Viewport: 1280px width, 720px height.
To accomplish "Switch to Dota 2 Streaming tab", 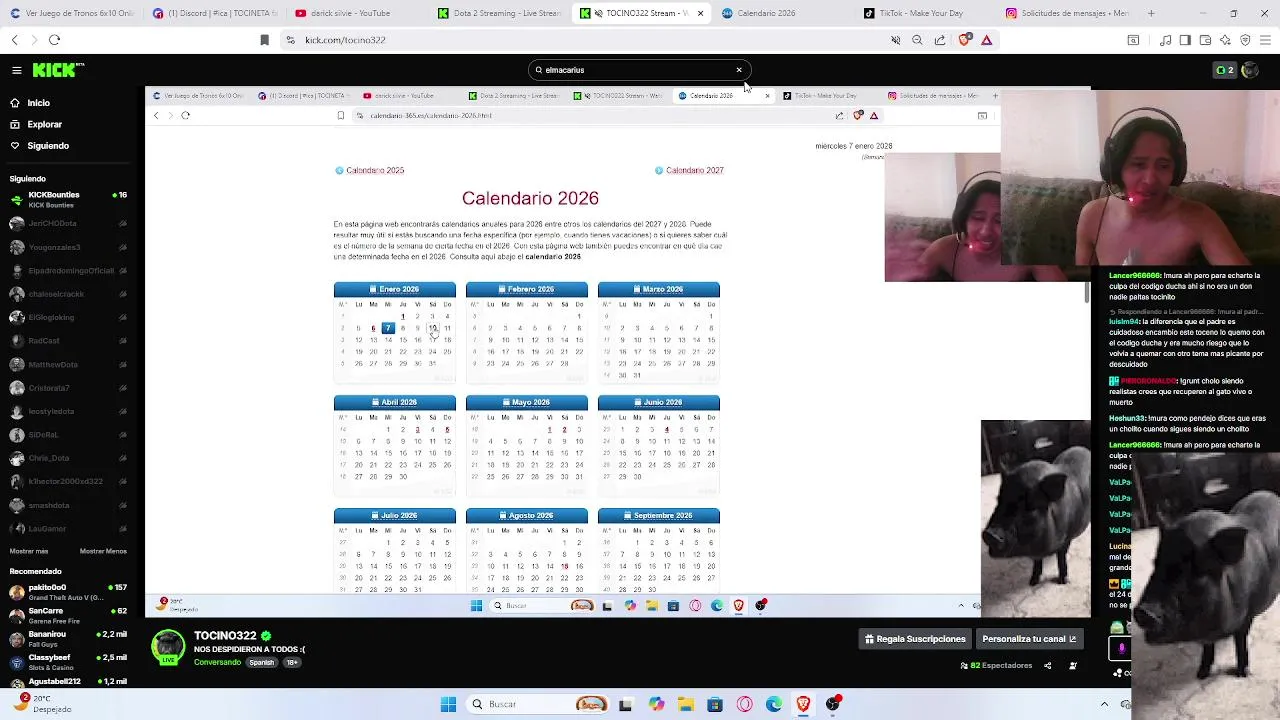I will click(500, 13).
